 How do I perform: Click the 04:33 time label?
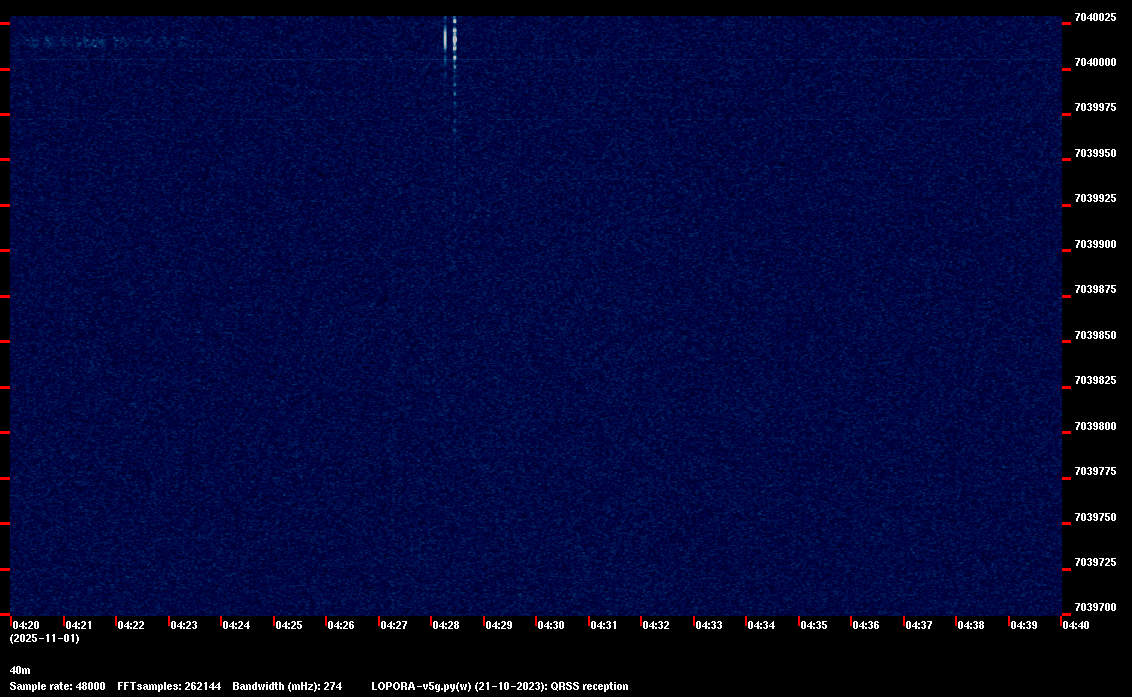[709, 625]
